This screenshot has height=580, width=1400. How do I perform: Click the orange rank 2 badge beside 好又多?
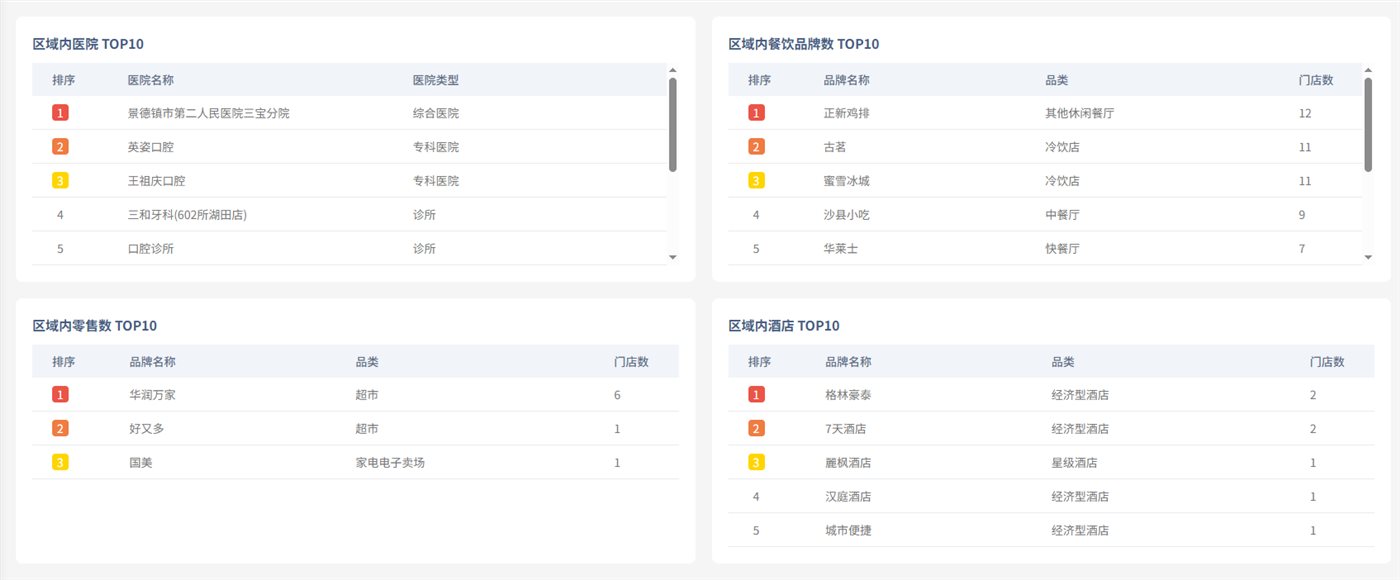tap(60, 428)
